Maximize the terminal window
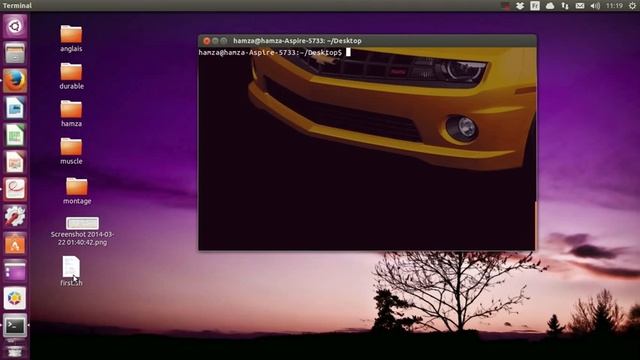The height and width of the screenshot is (360, 640). click(x=224, y=41)
